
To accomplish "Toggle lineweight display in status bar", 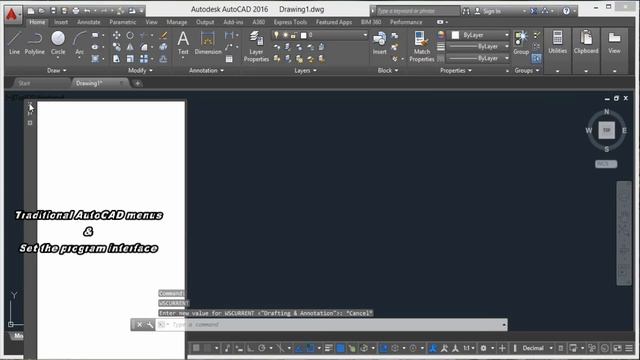I will click(329, 348).
